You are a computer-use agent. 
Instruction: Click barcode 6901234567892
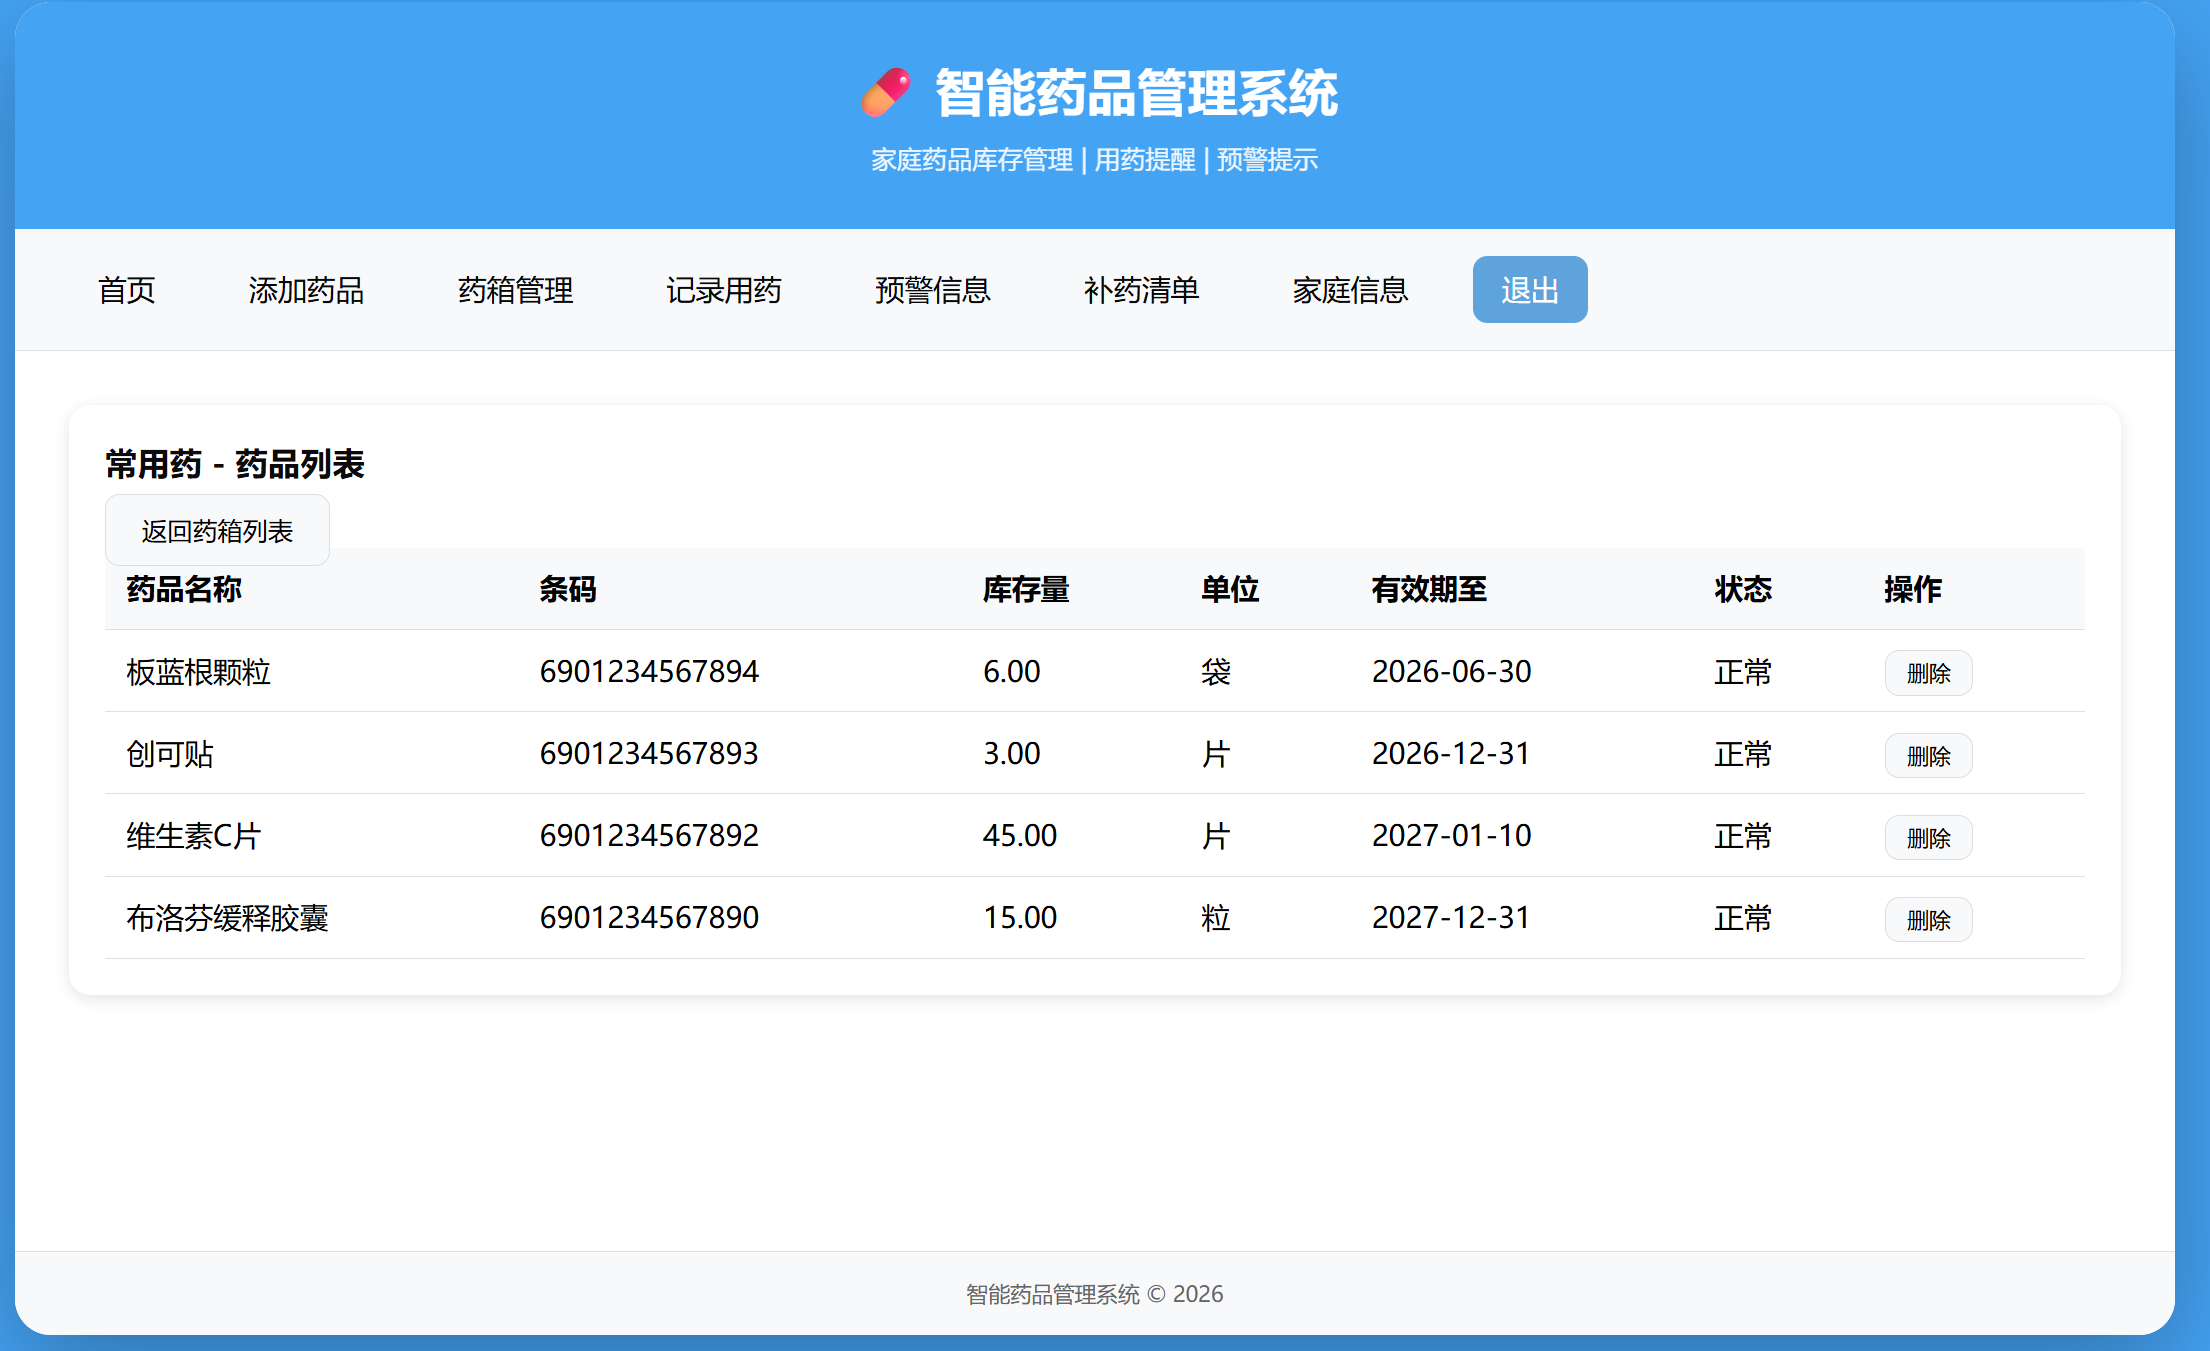click(x=650, y=836)
